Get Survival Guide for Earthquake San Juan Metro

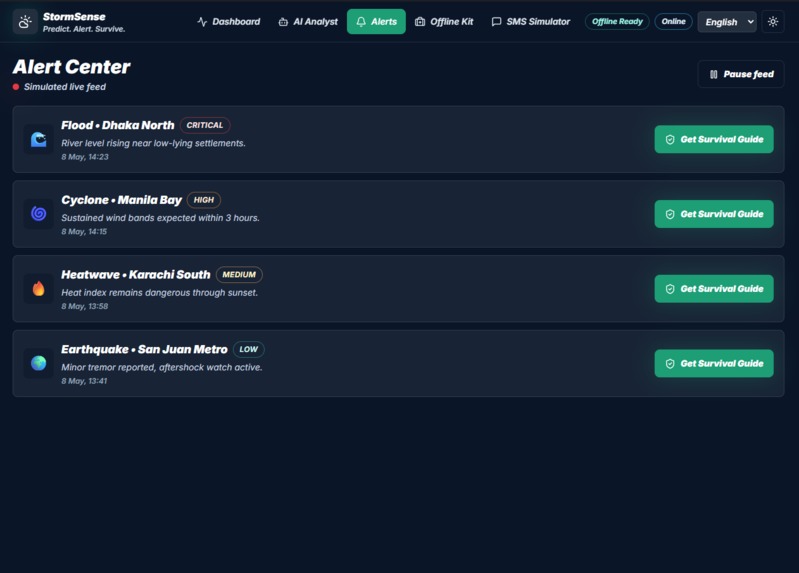pos(714,363)
